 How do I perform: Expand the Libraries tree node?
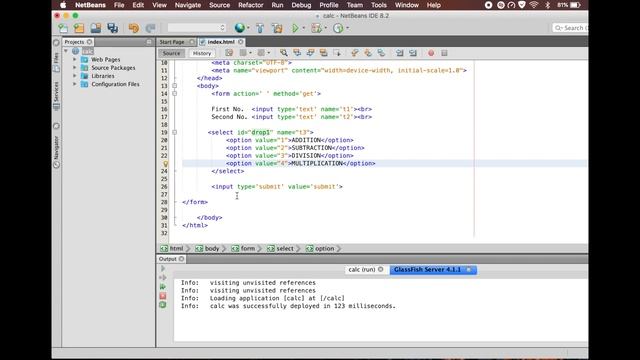pyautogui.click(x=75, y=76)
